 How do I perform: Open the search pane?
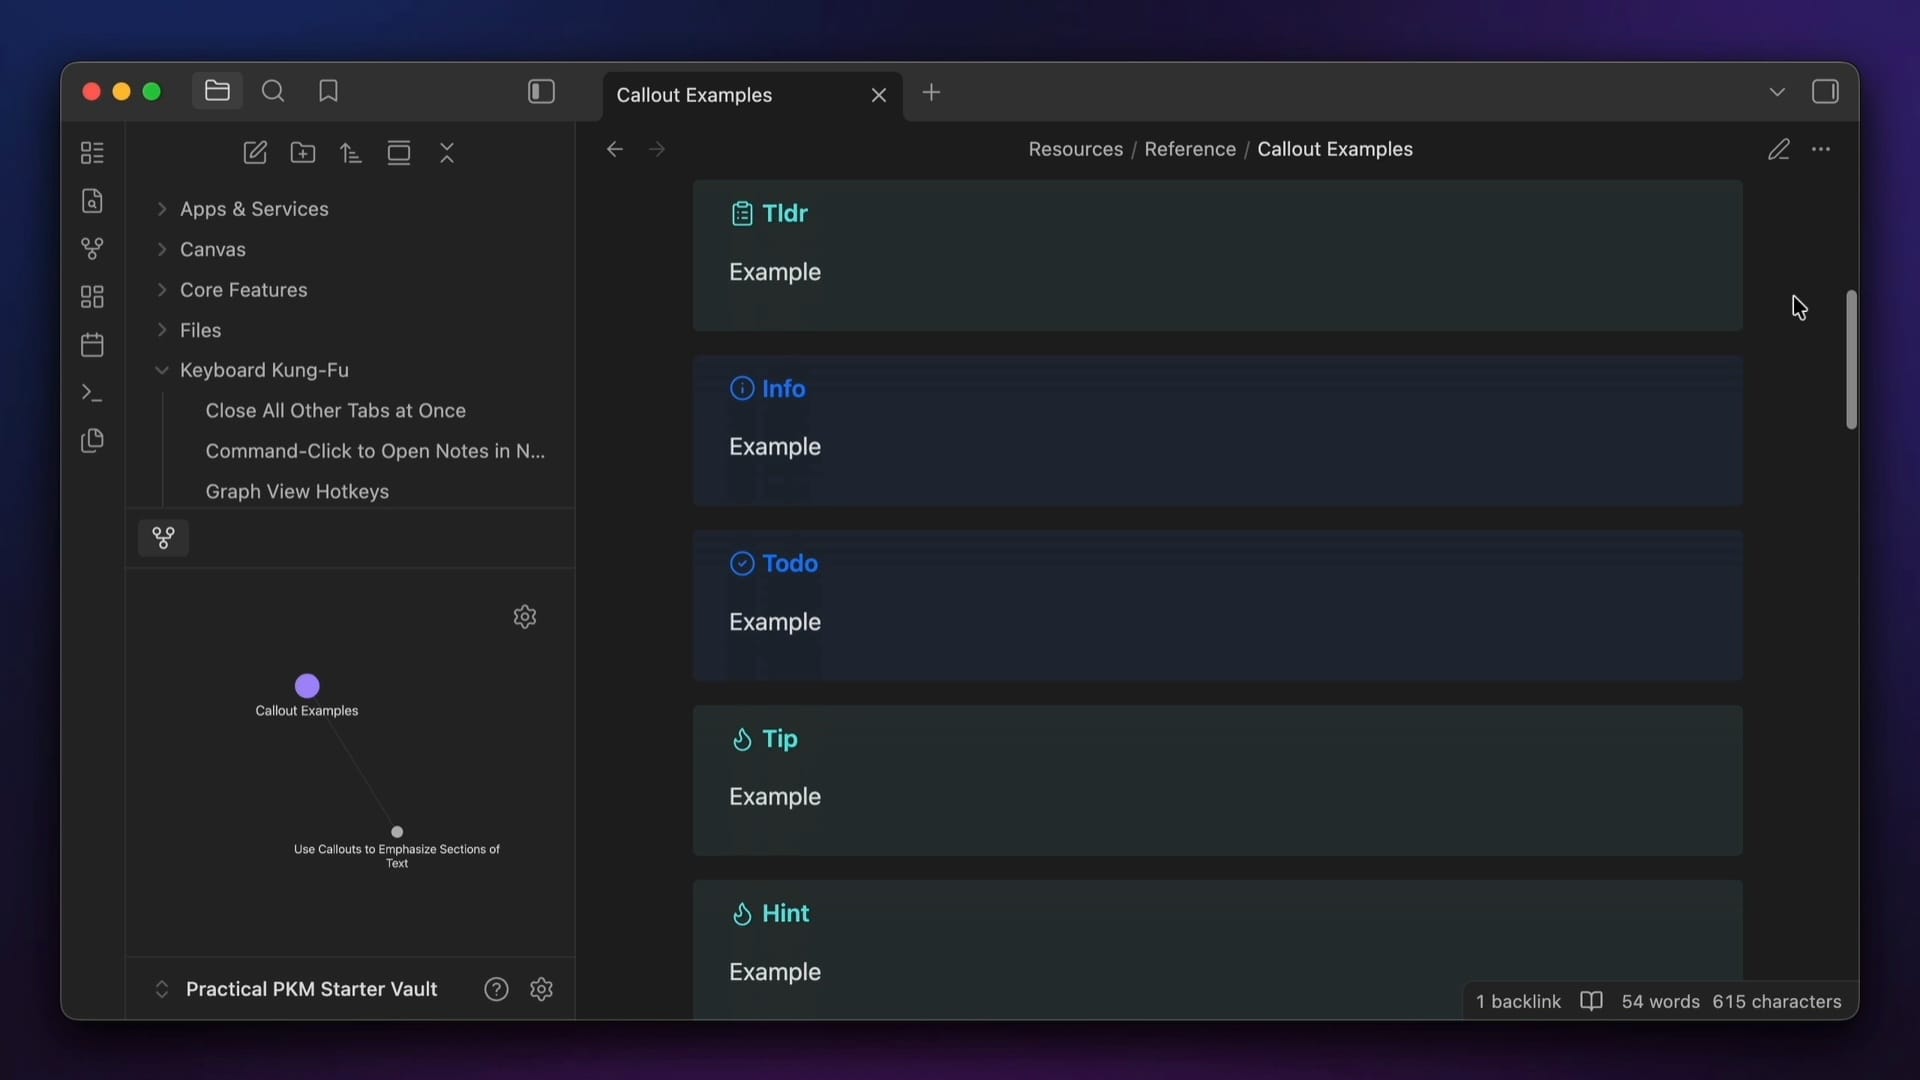point(273,92)
